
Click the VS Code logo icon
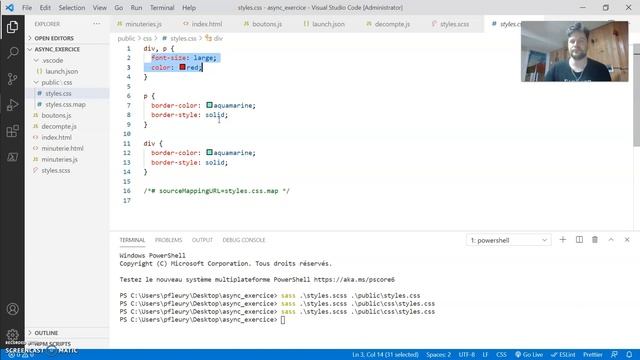tap(9, 7)
